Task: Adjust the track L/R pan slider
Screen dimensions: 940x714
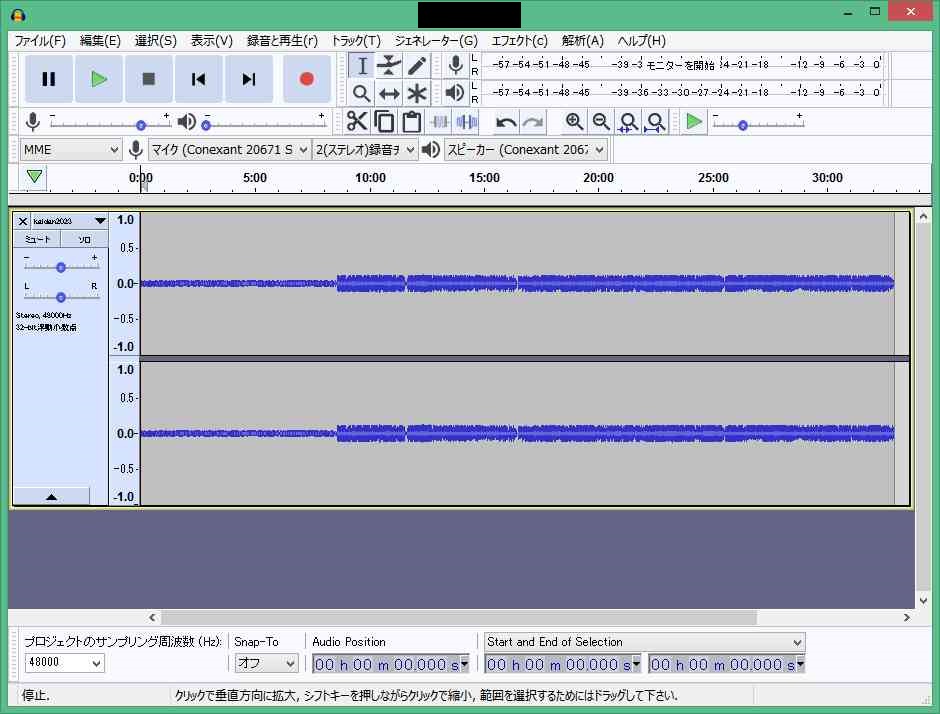Action: pos(61,297)
